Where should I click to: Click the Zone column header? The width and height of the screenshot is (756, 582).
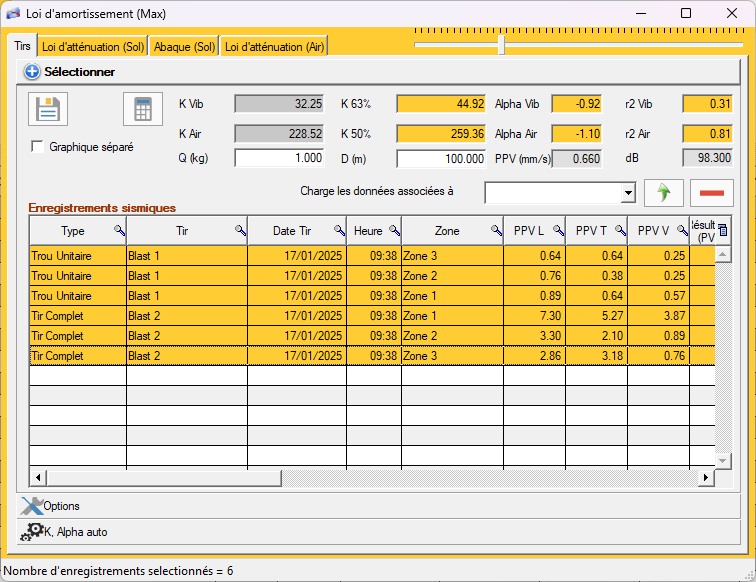(x=453, y=230)
